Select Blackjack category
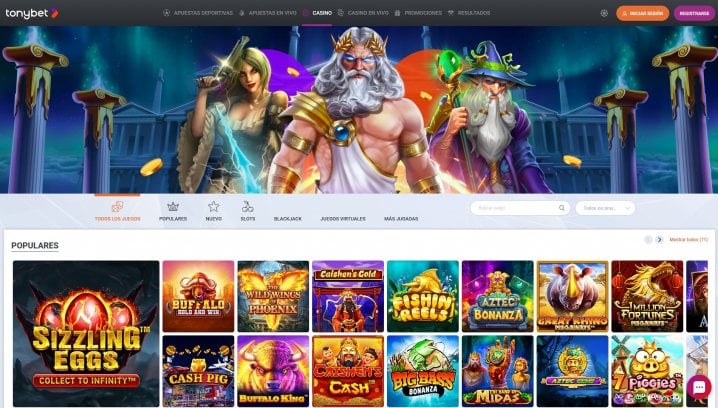Viewport: 718px width, 408px height. (x=288, y=219)
